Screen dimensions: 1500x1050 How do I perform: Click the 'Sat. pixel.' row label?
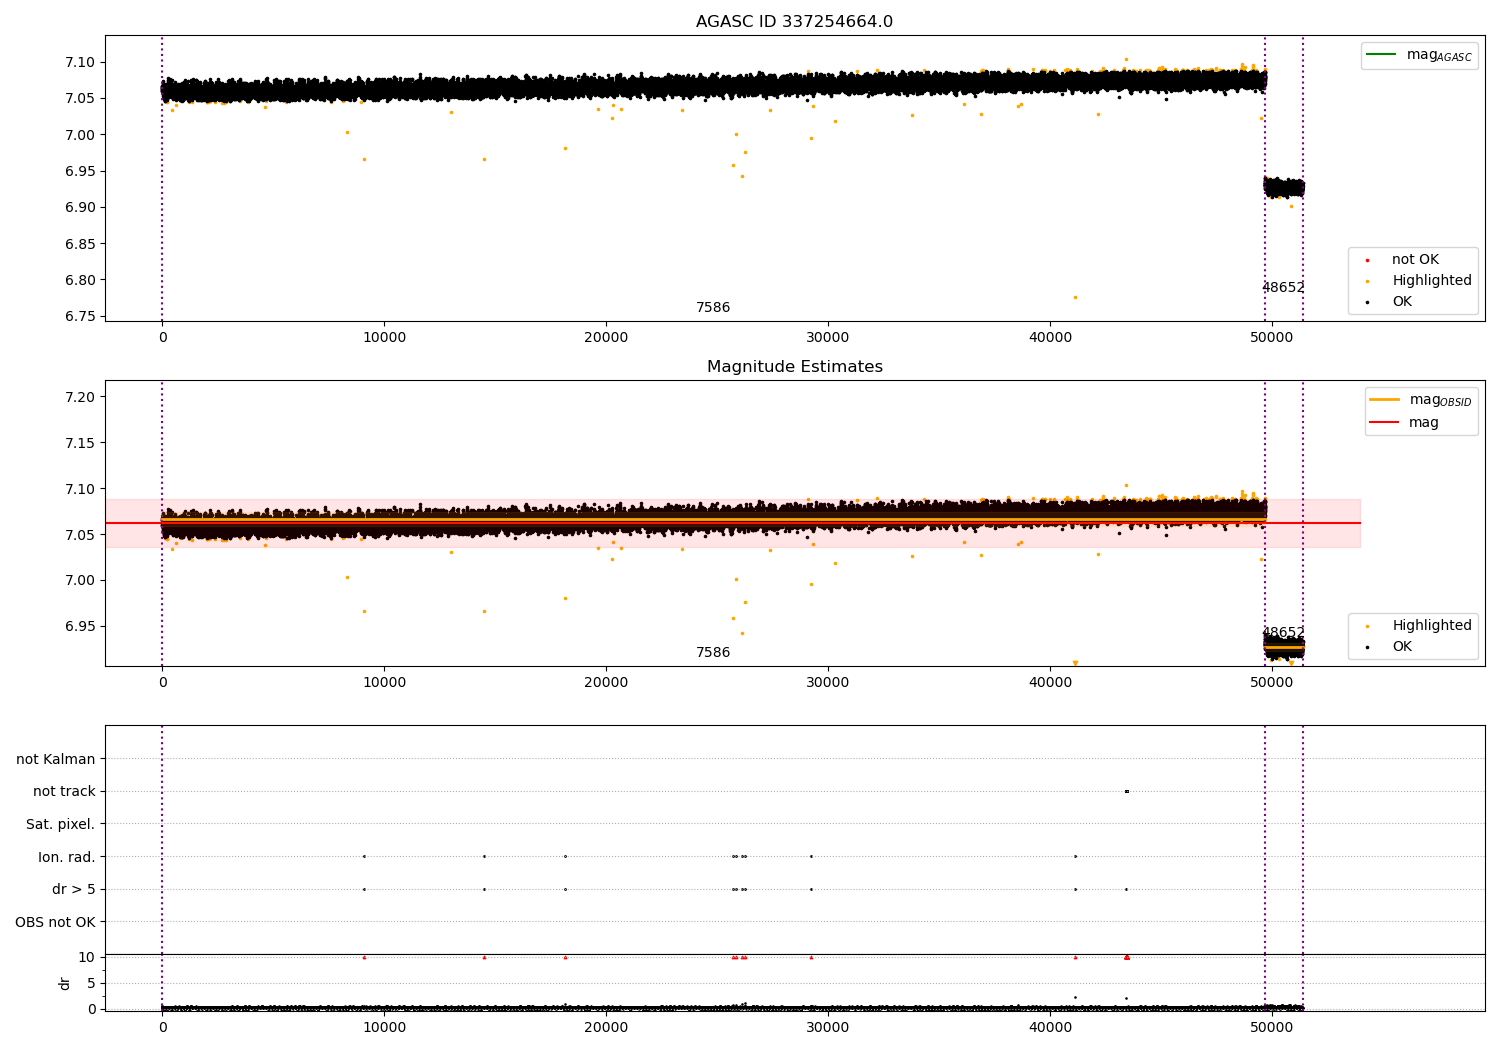(x=60, y=825)
